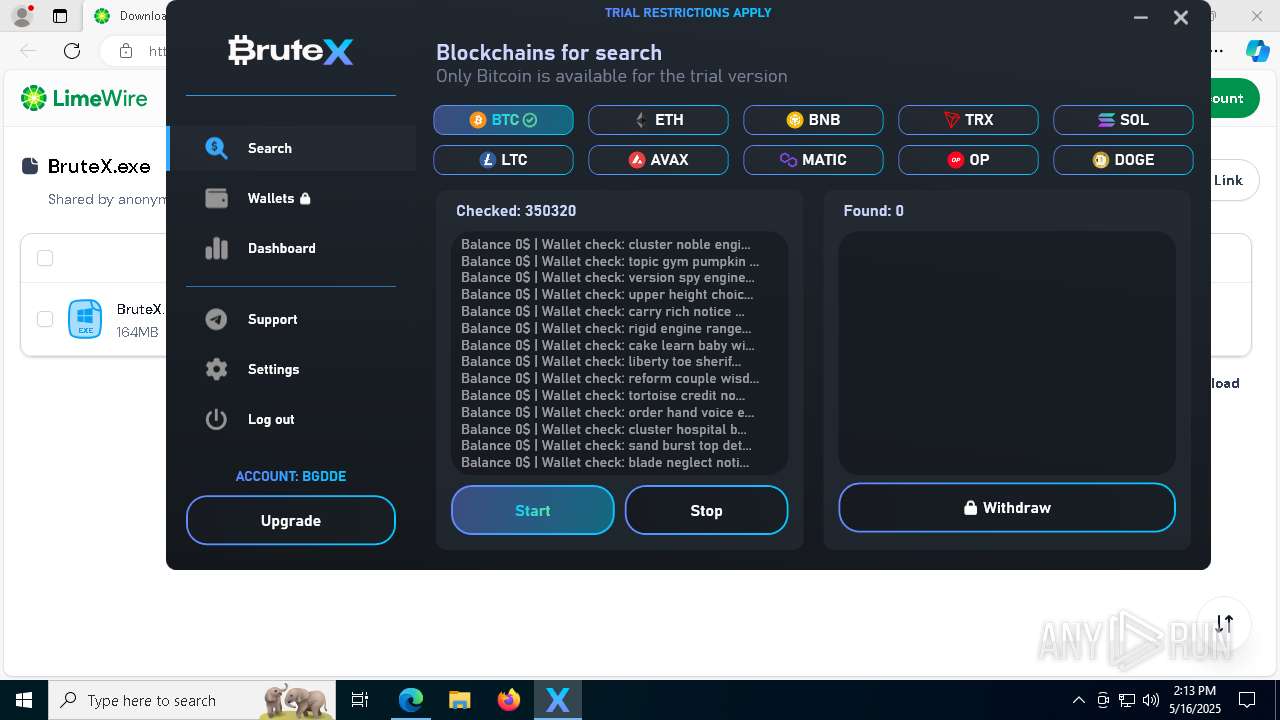Select the DOGE blockchain button
1280x720 pixels.
tap(1123, 160)
